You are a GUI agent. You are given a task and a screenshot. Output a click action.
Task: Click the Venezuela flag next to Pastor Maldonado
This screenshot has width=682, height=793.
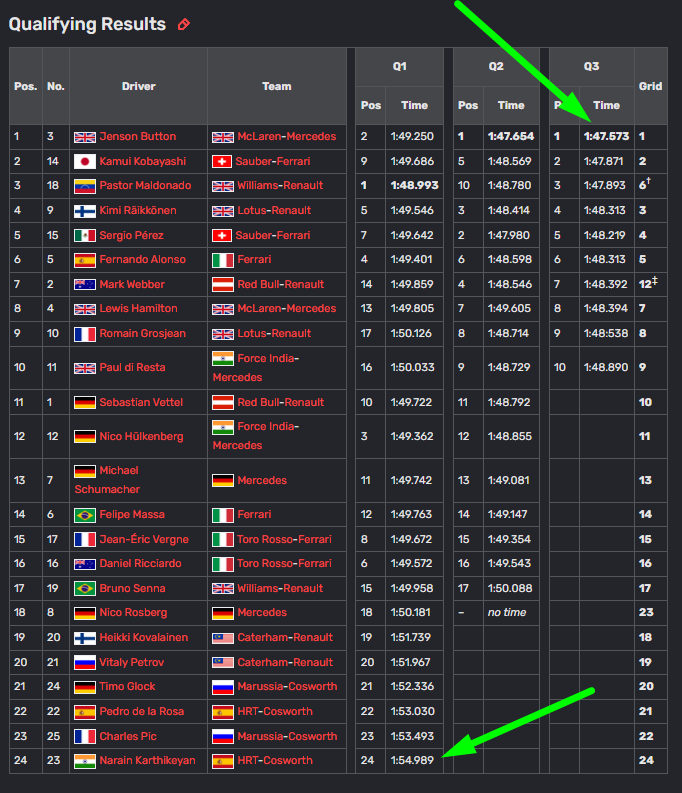point(84,186)
